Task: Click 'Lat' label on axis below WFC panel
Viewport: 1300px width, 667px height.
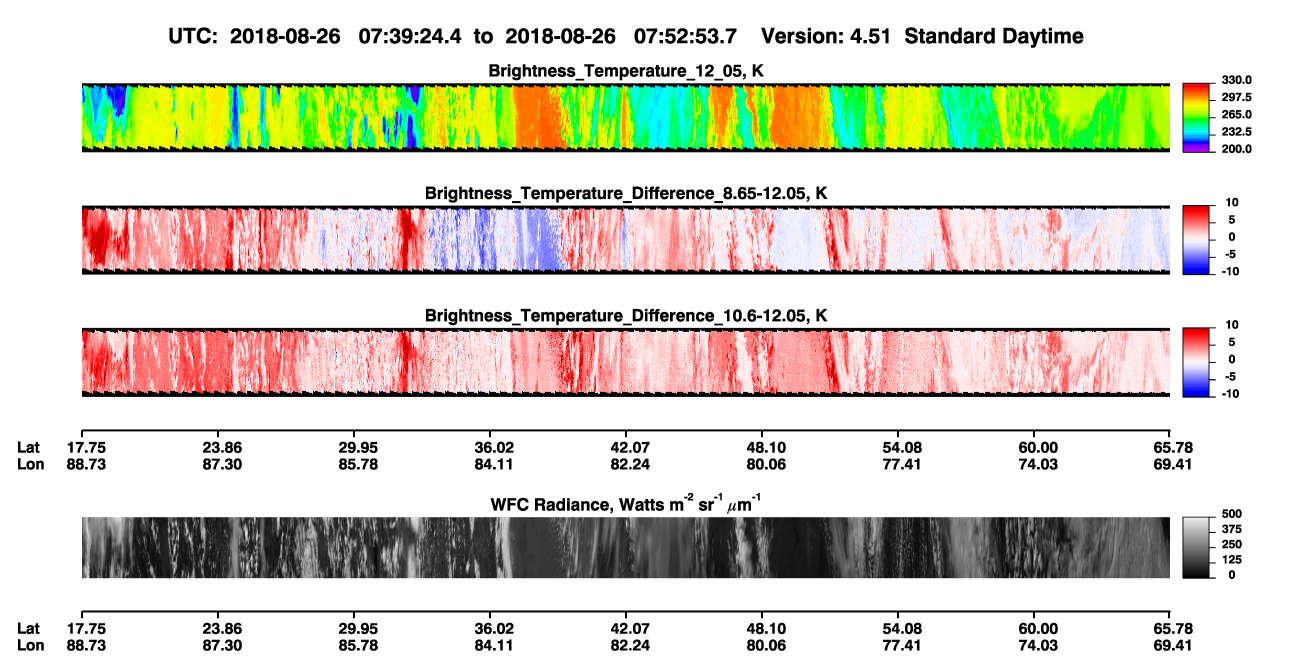Action: pyautogui.click(x=29, y=628)
